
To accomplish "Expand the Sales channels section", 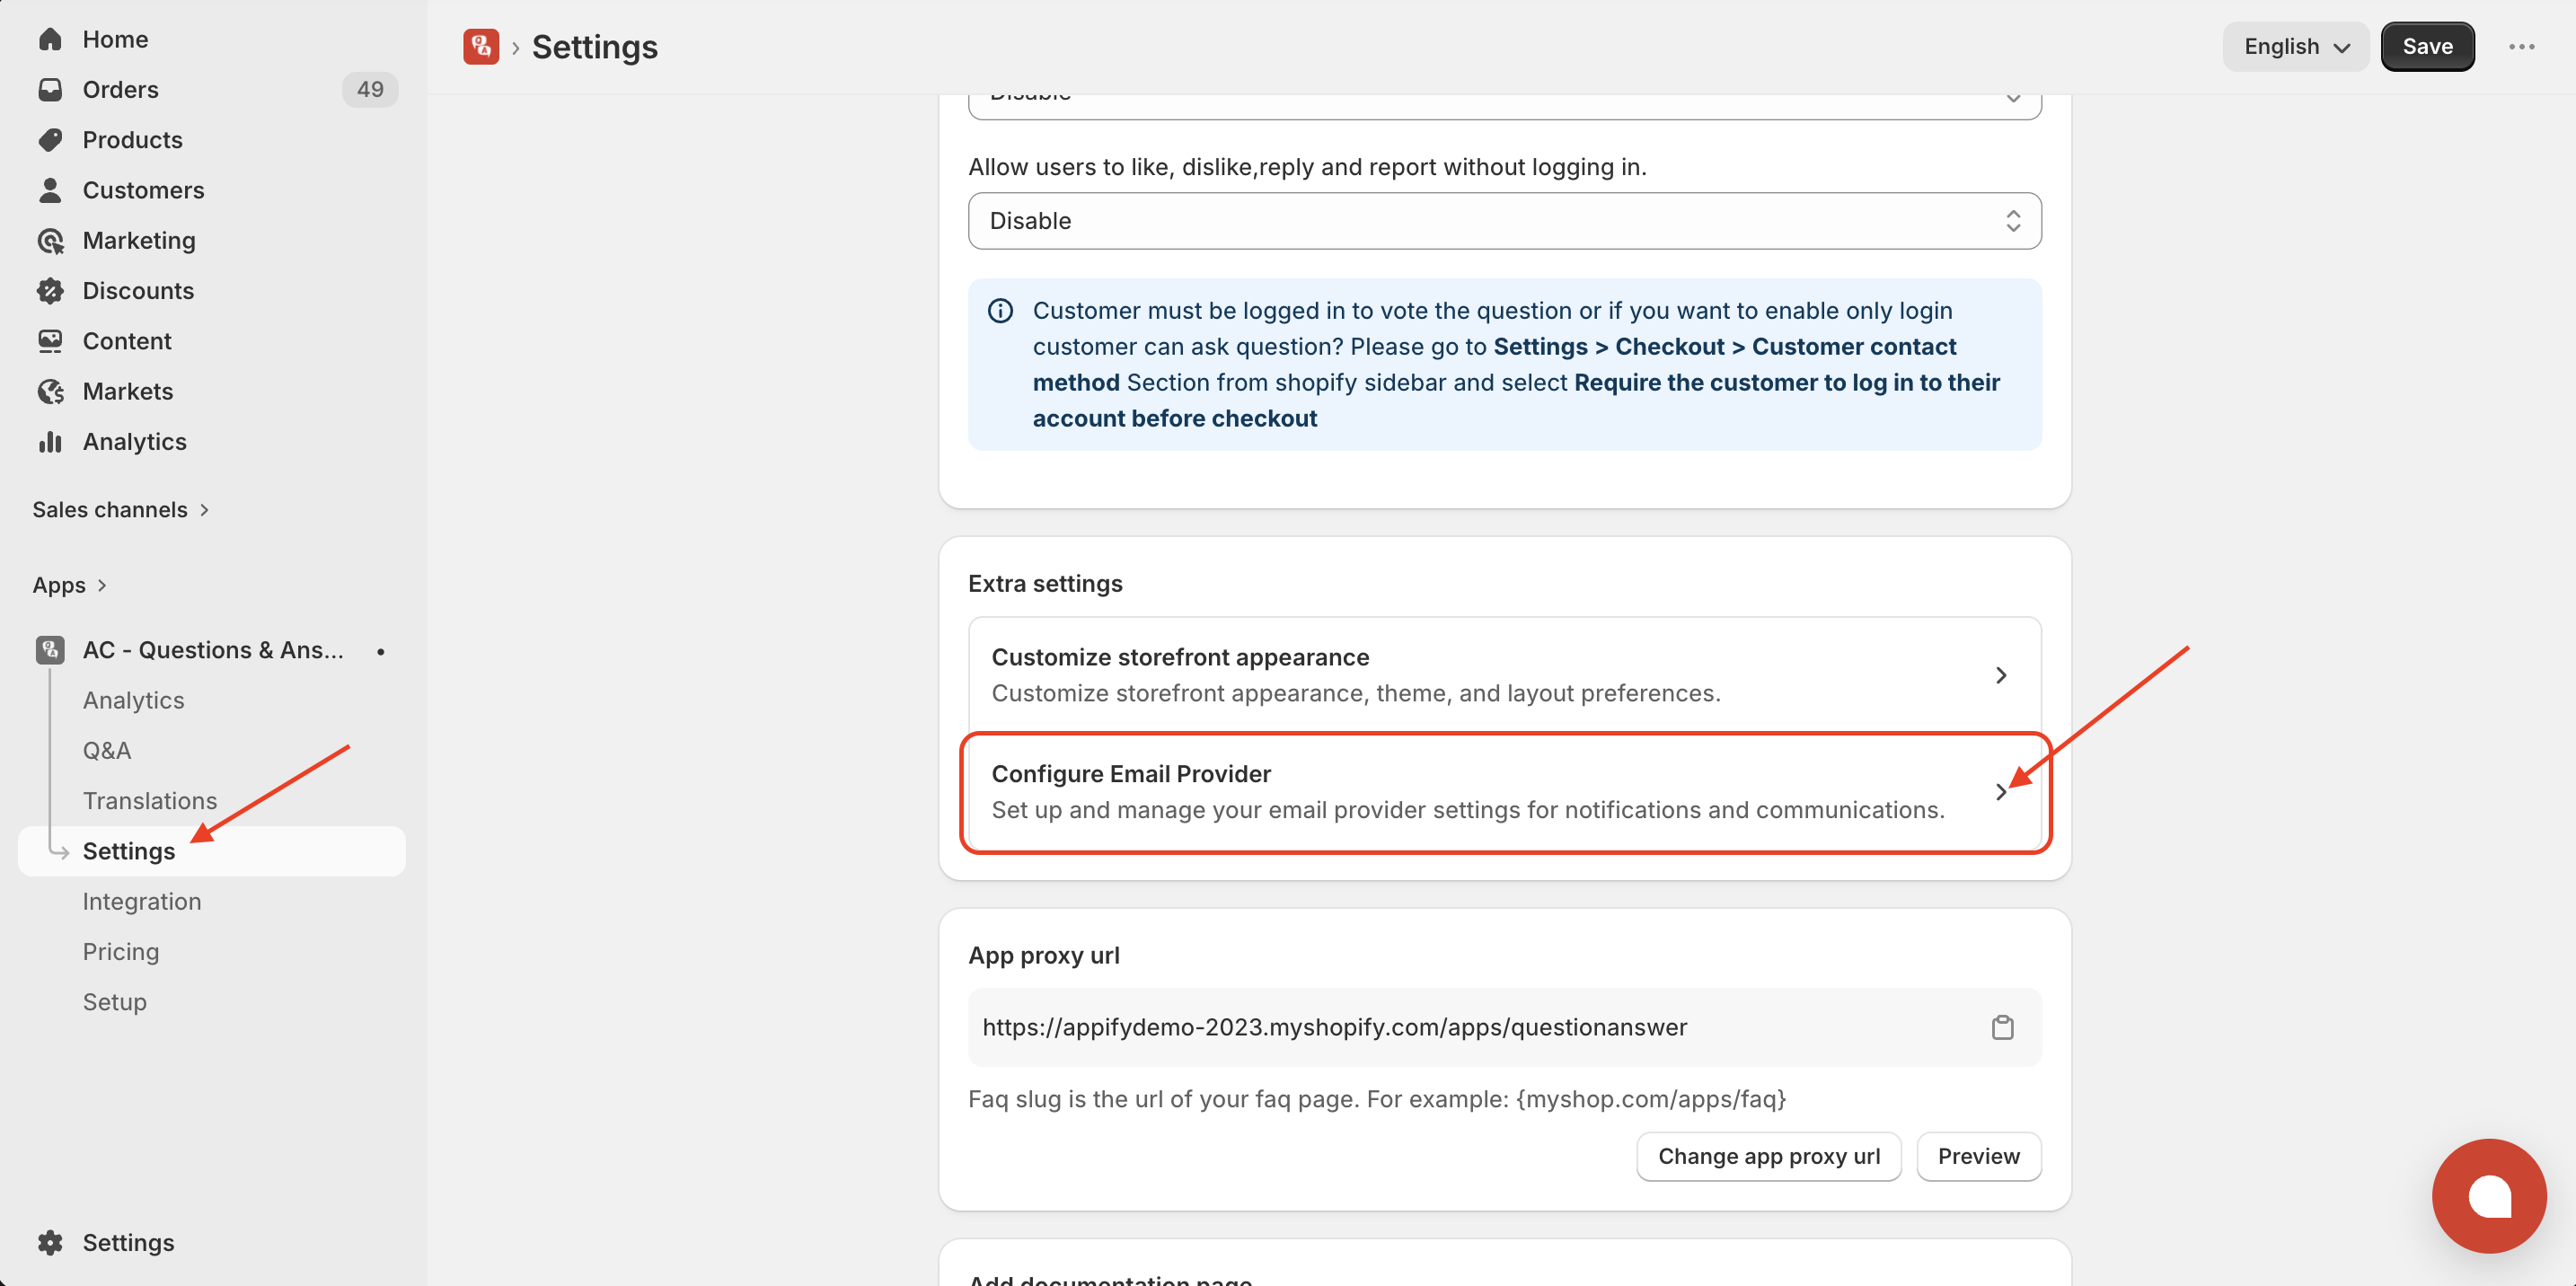I will (121, 510).
